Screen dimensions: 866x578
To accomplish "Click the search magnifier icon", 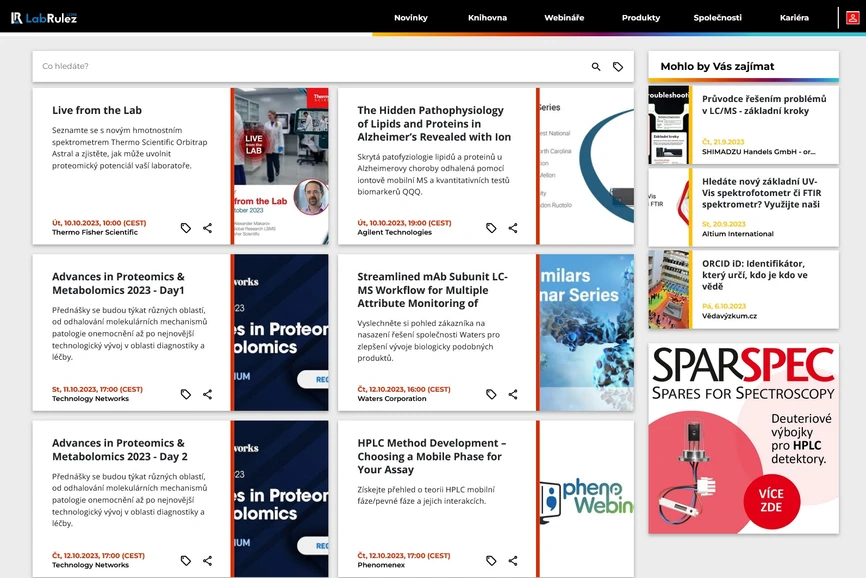I will point(596,67).
